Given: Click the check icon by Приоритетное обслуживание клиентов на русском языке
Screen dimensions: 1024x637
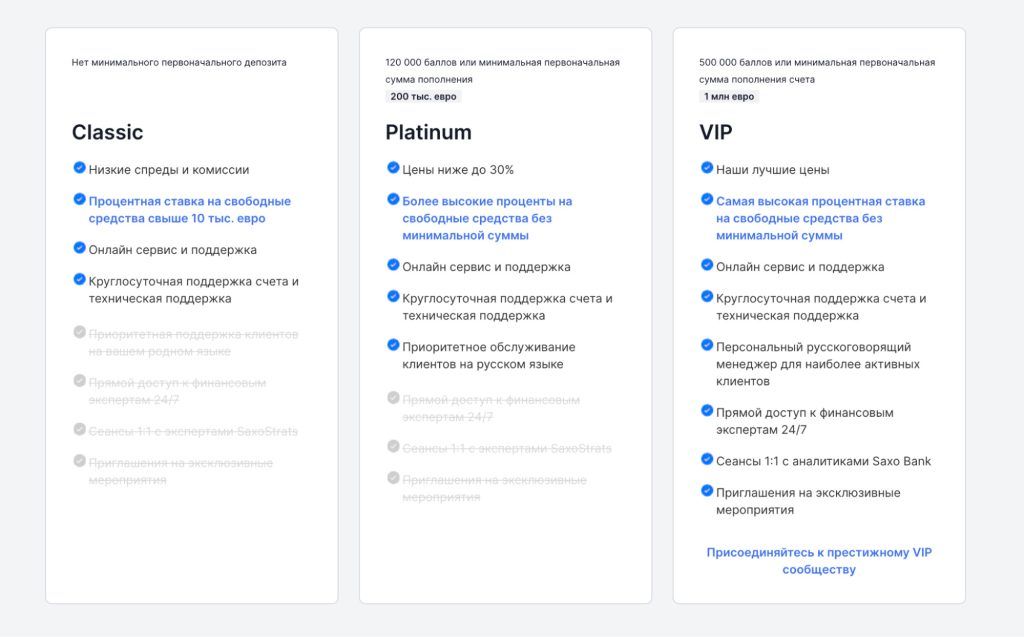Looking at the screenshot, I should [x=393, y=344].
